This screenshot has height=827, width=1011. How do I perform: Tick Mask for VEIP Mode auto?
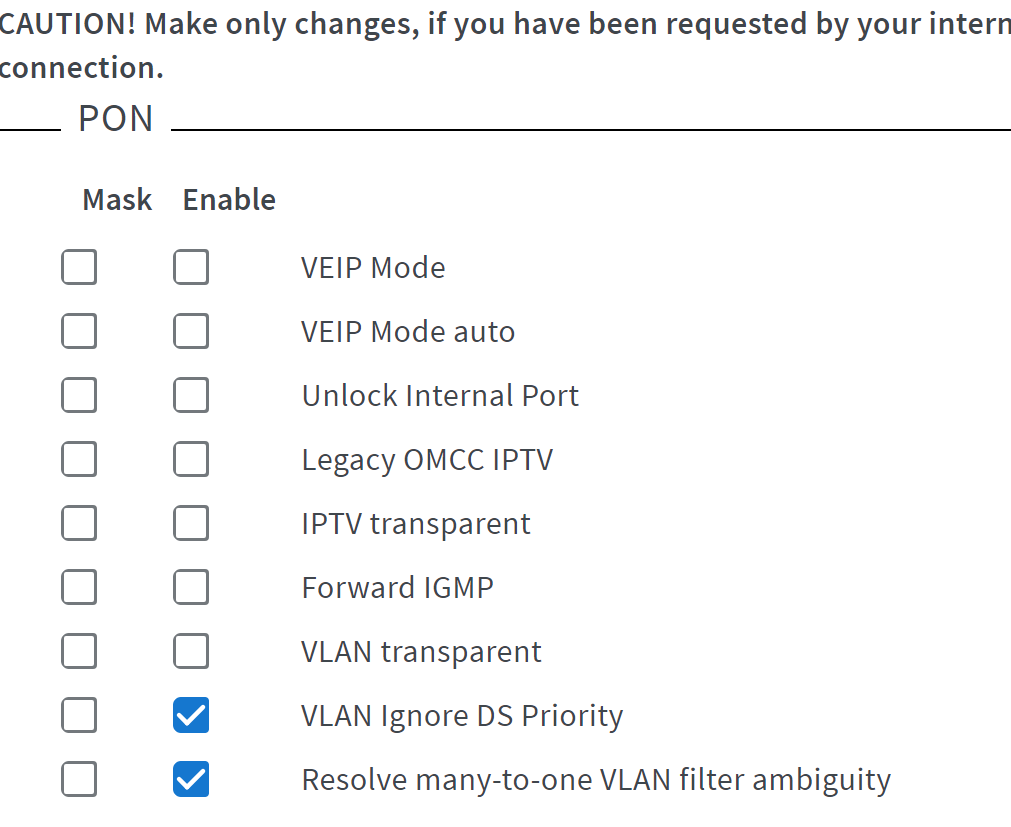point(79,331)
